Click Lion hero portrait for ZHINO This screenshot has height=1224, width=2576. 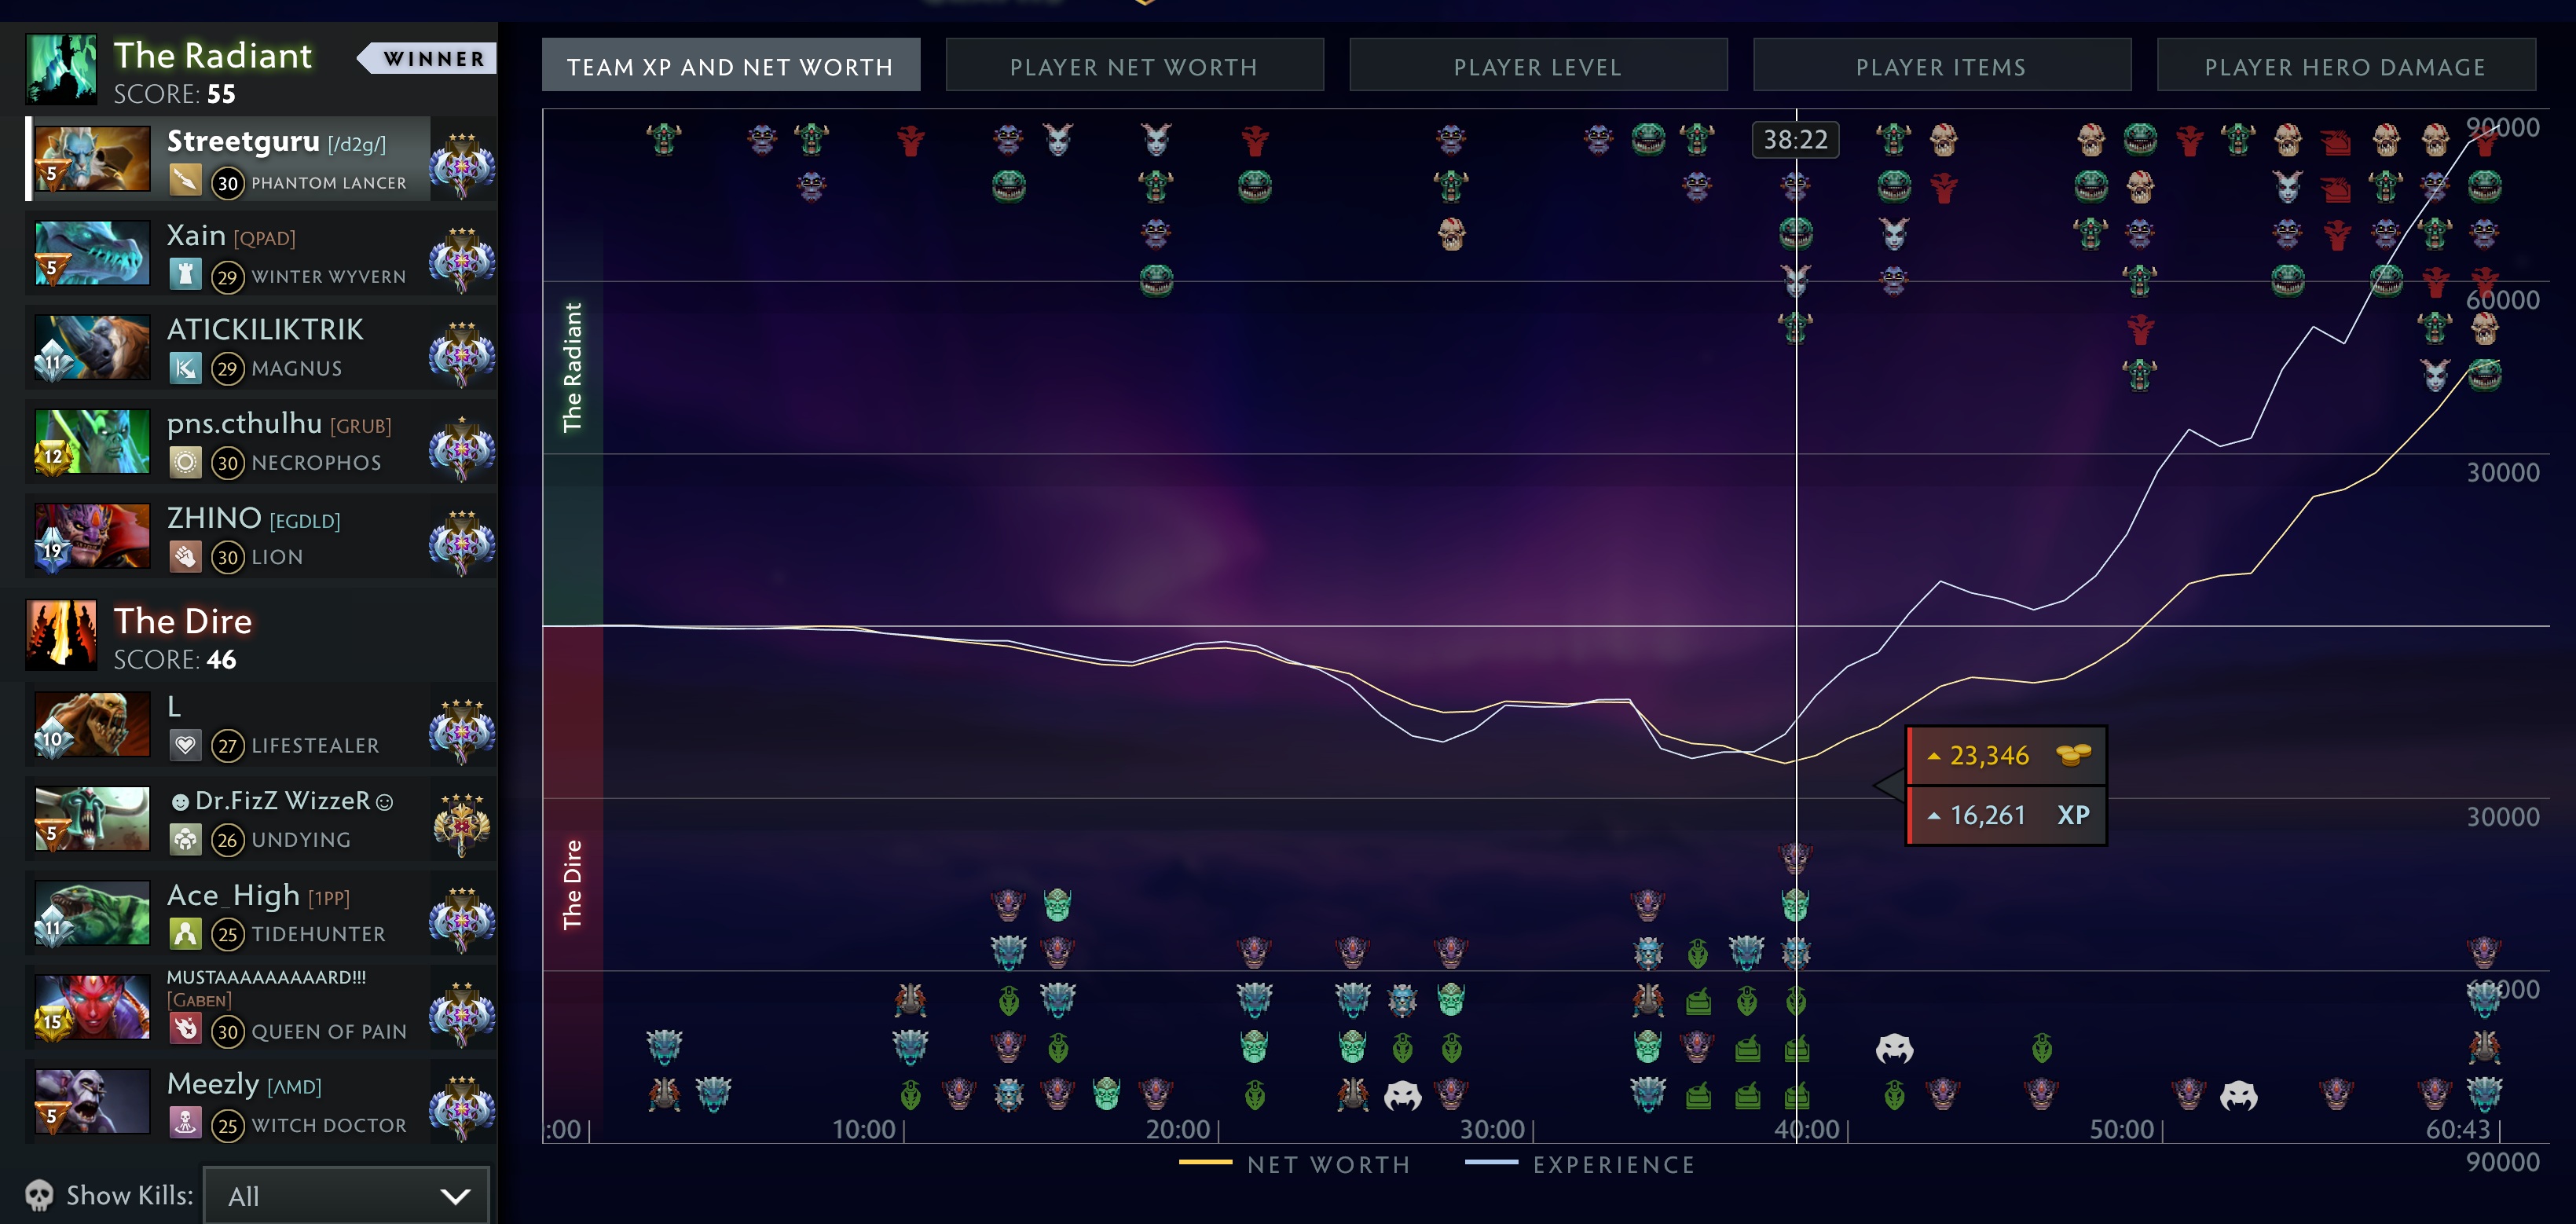pyautogui.click(x=92, y=536)
